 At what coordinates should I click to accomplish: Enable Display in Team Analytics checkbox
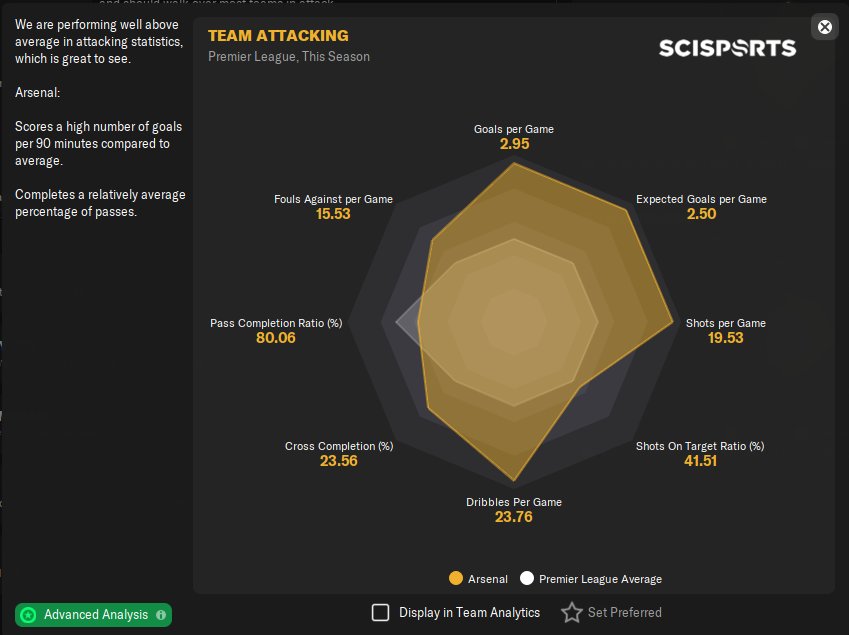tap(380, 612)
